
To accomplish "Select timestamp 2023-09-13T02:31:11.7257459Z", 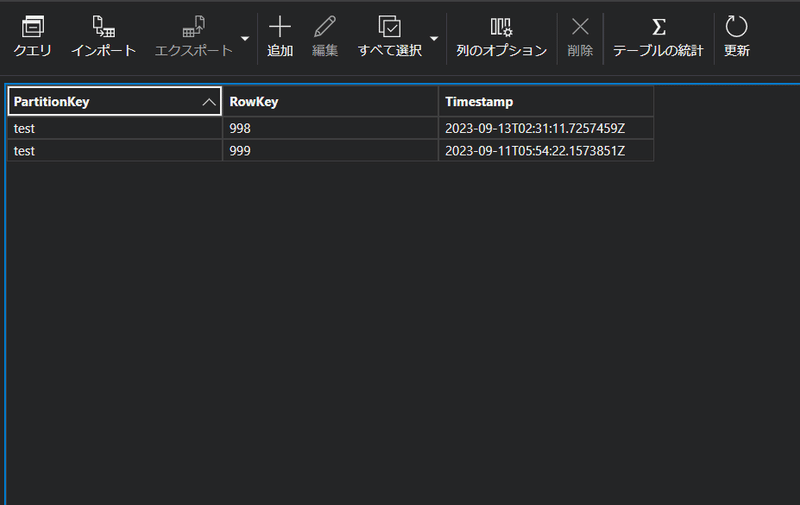I will click(x=546, y=128).
